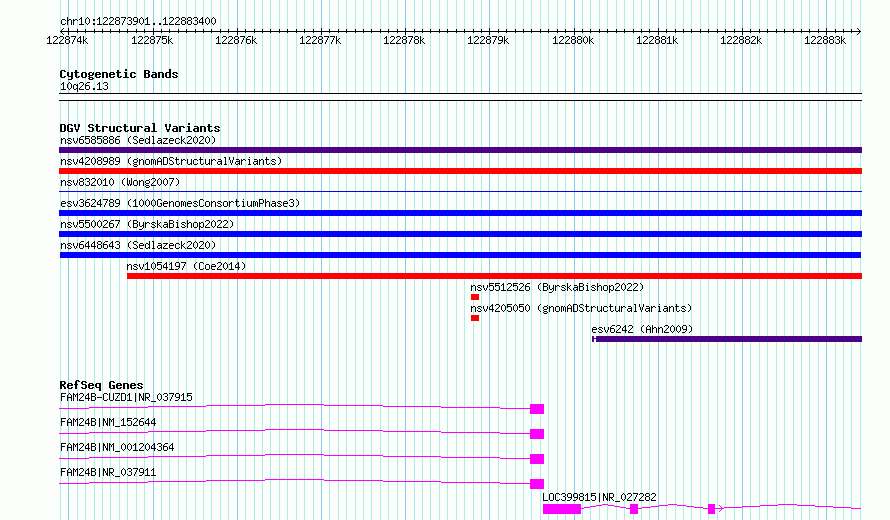Select the FAM24B NM_001204364 exon block
Image resolution: width=890 pixels, height=520 pixels.
click(537, 459)
